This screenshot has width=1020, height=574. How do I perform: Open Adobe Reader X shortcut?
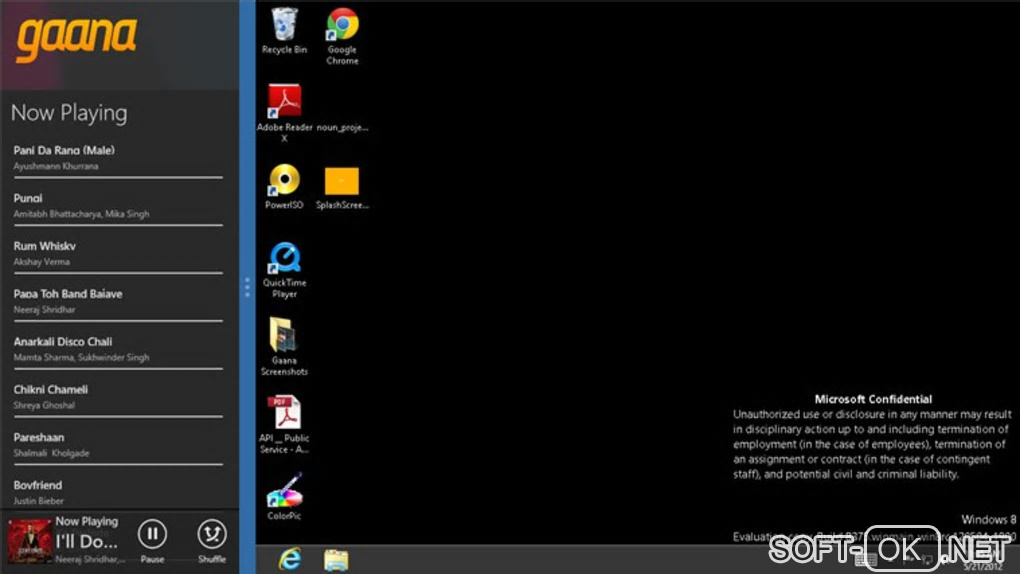pos(284,113)
